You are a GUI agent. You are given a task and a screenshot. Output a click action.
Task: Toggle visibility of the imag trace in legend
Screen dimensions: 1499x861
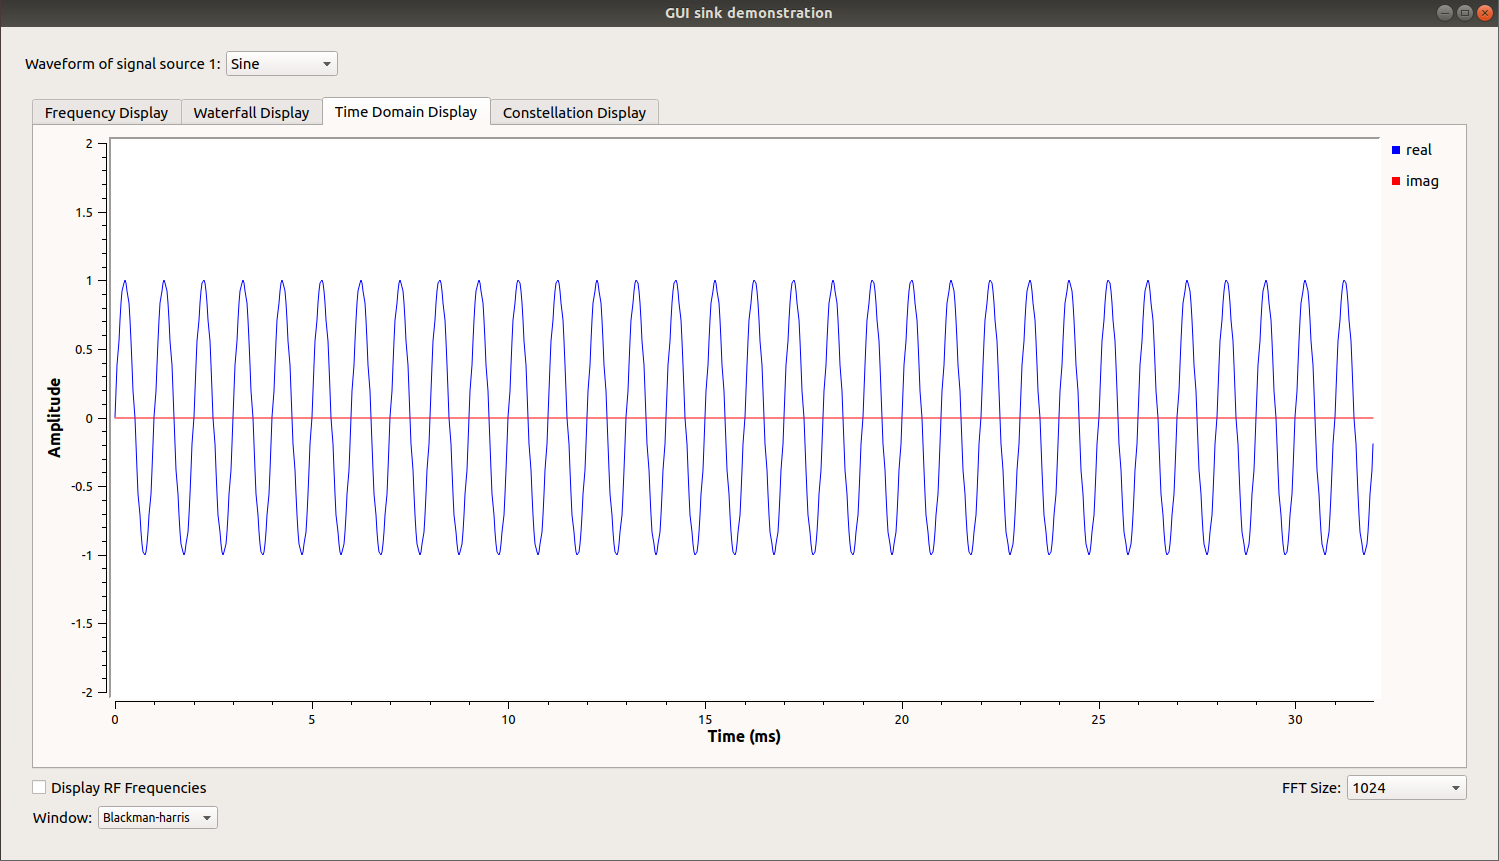coord(1421,180)
